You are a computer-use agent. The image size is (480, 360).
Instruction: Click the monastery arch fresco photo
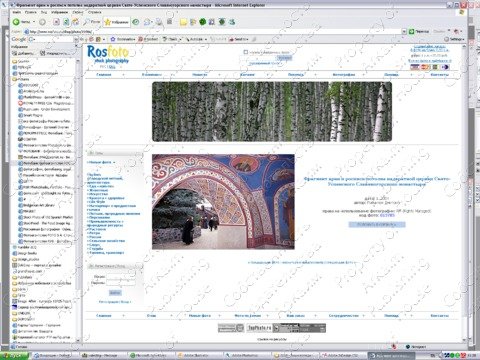[x=223, y=202]
